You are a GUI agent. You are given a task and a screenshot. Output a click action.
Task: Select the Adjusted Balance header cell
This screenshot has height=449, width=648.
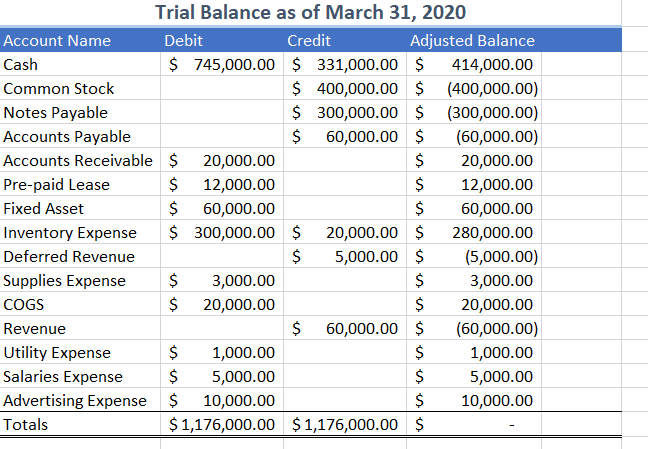pos(474,41)
